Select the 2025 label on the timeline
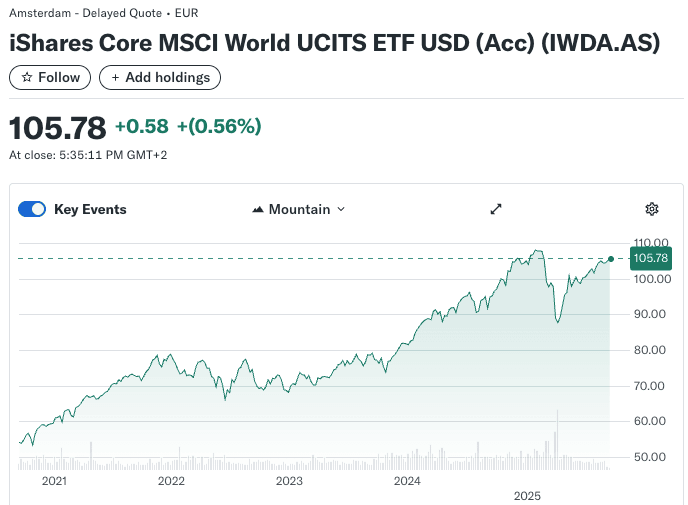The height and width of the screenshot is (505, 688). tap(527, 496)
